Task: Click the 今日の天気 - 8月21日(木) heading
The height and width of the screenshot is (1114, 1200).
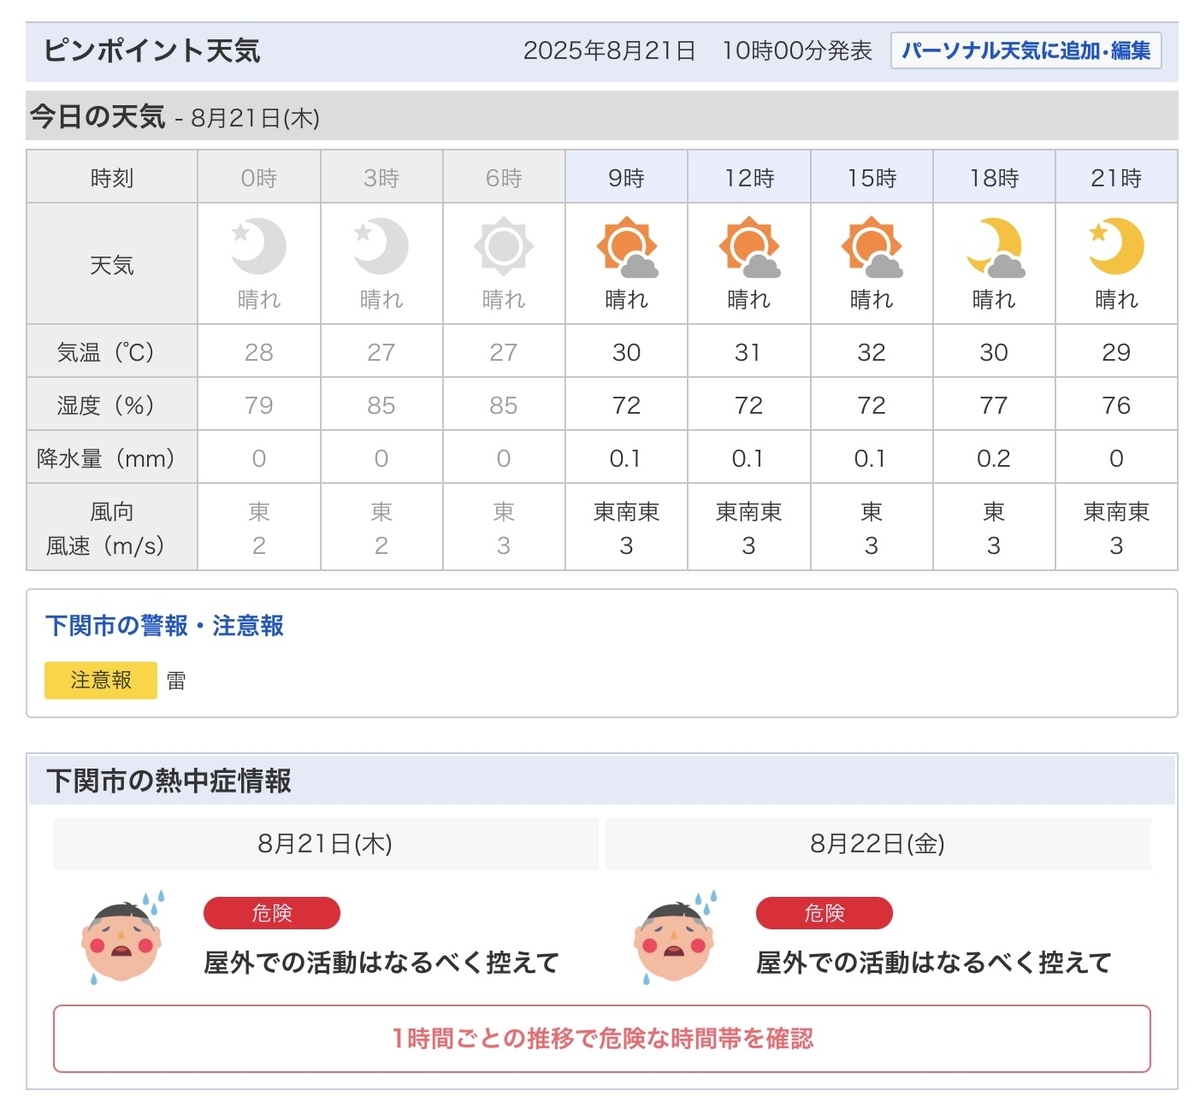Action: pos(174,117)
